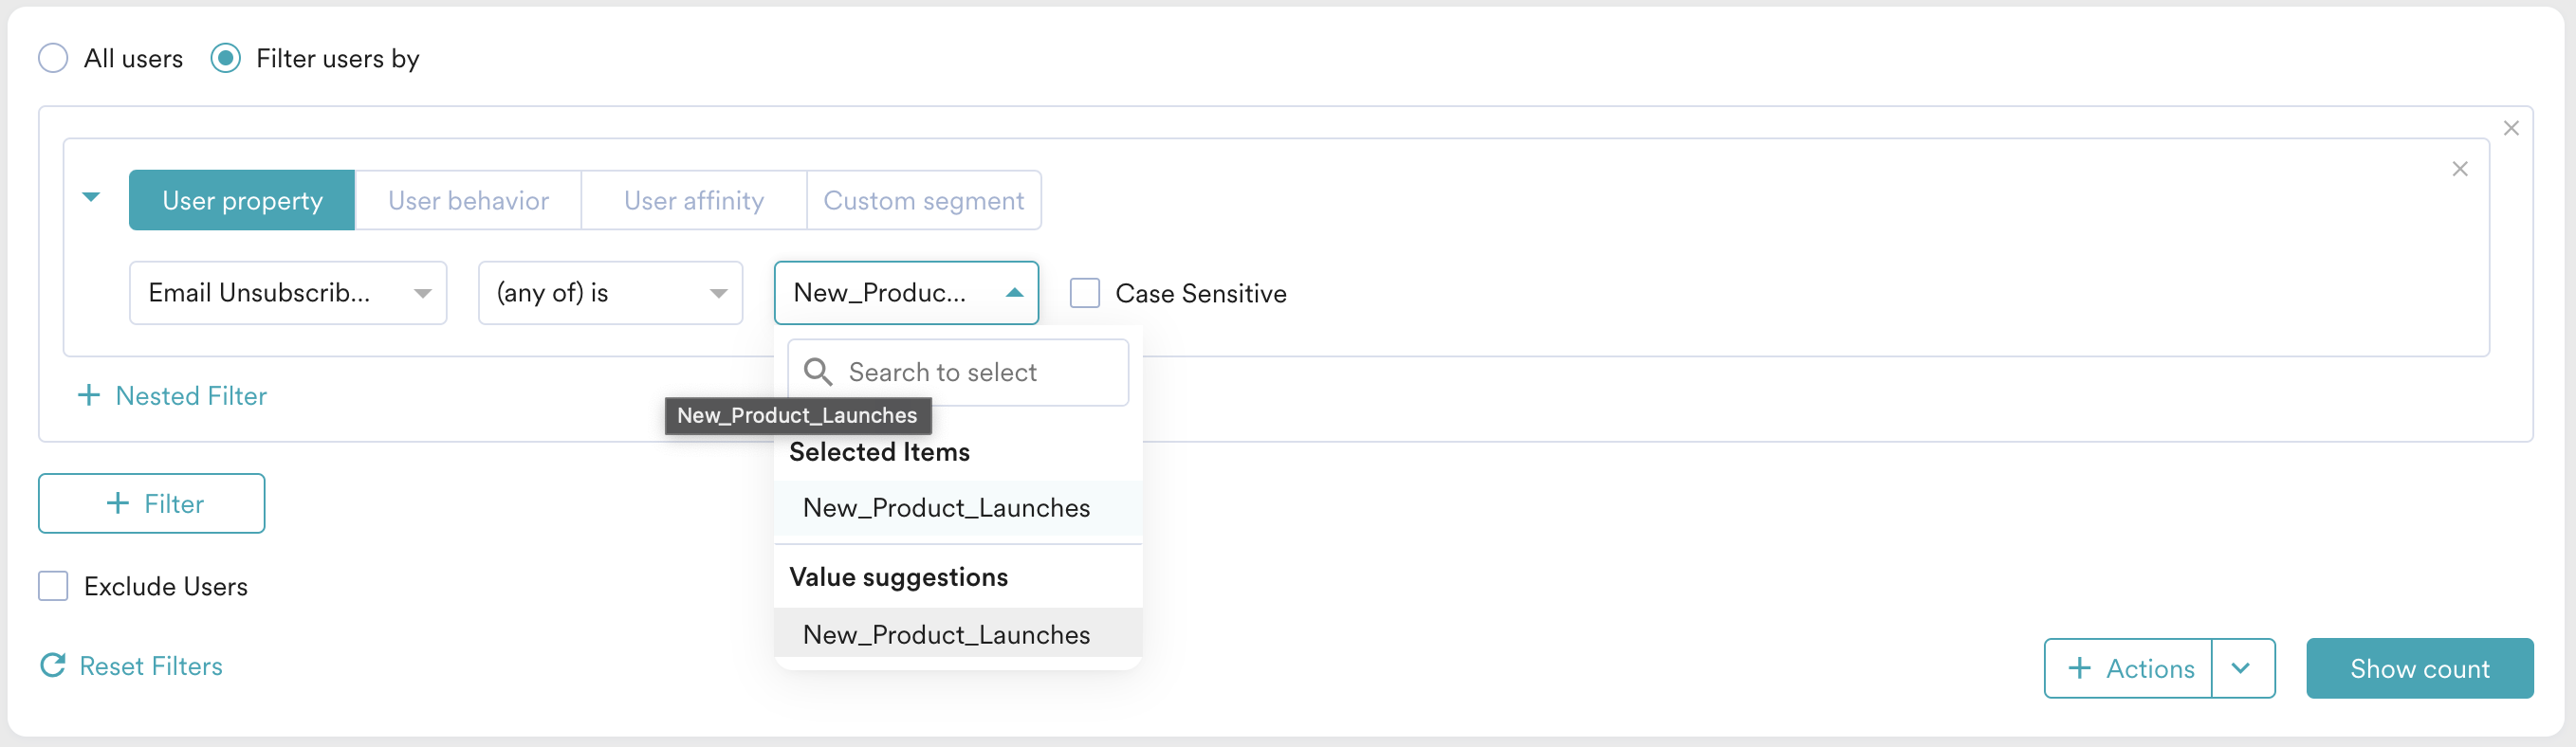Tick the Exclude Users checkbox
The image size is (2576, 747).
click(53, 586)
